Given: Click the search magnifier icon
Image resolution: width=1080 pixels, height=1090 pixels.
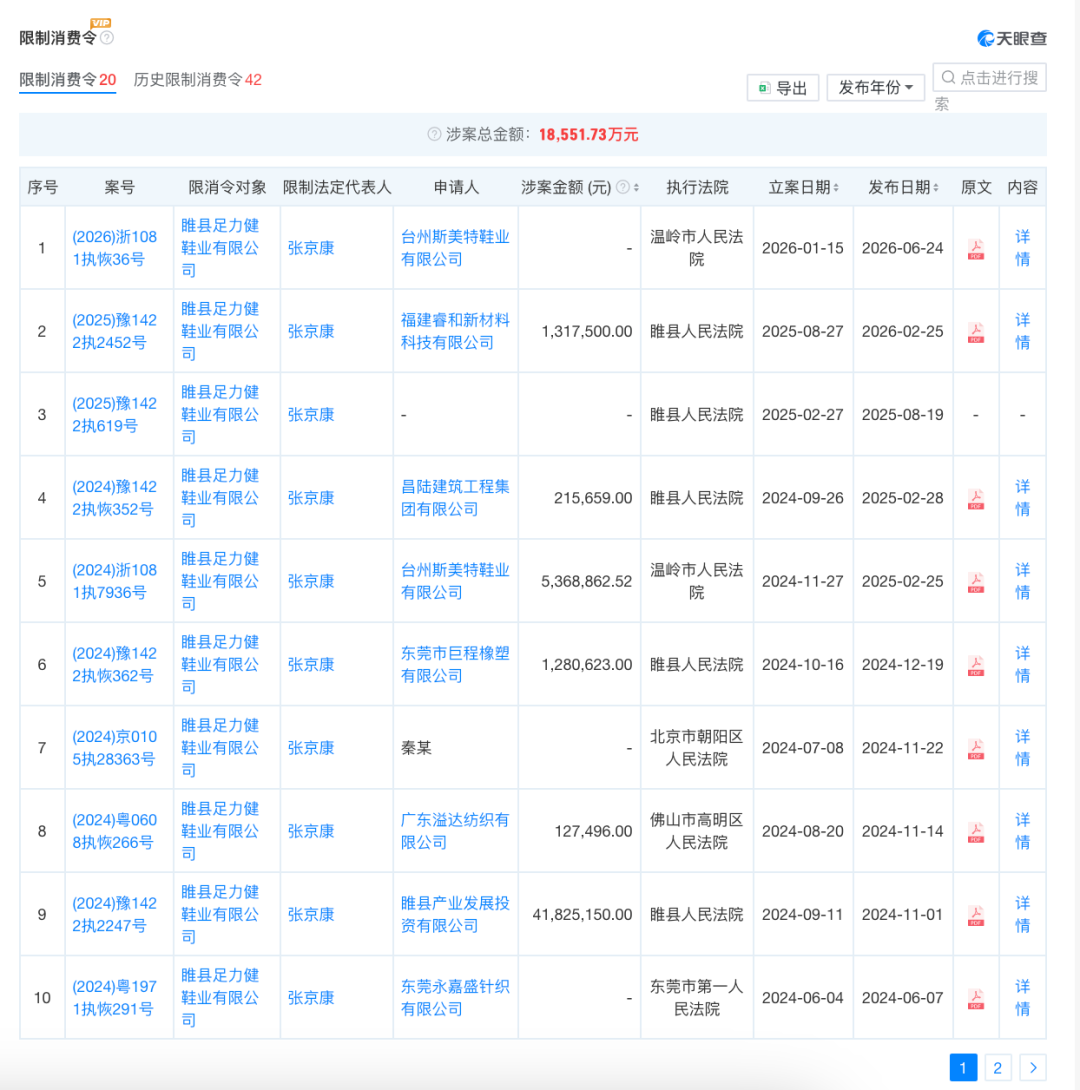Looking at the screenshot, I should (x=948, y=77).
